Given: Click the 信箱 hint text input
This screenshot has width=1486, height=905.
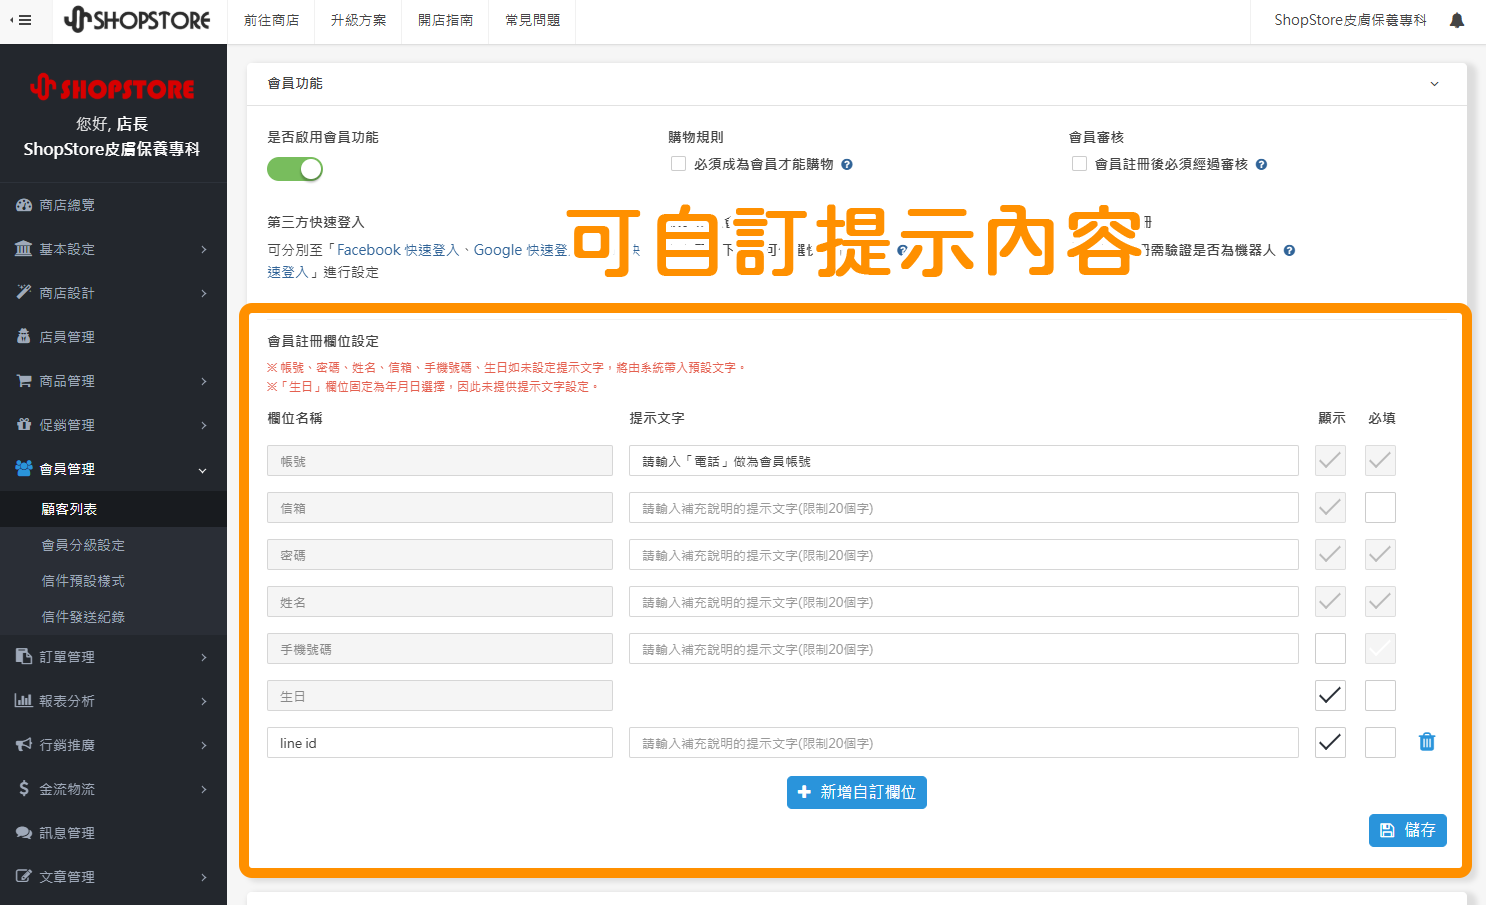Looking at the screenshot, I should pos(964,508).
